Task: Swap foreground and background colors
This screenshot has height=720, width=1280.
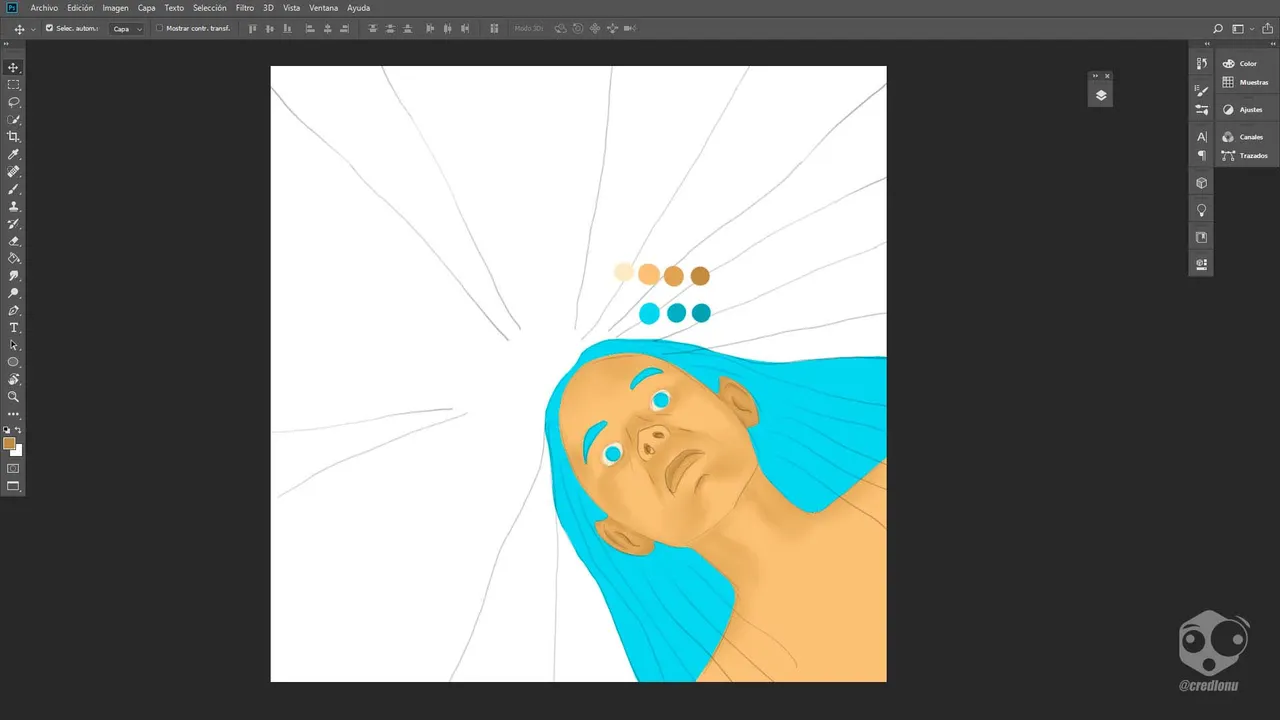Action: pyautogui.click(x=19, y=430)
